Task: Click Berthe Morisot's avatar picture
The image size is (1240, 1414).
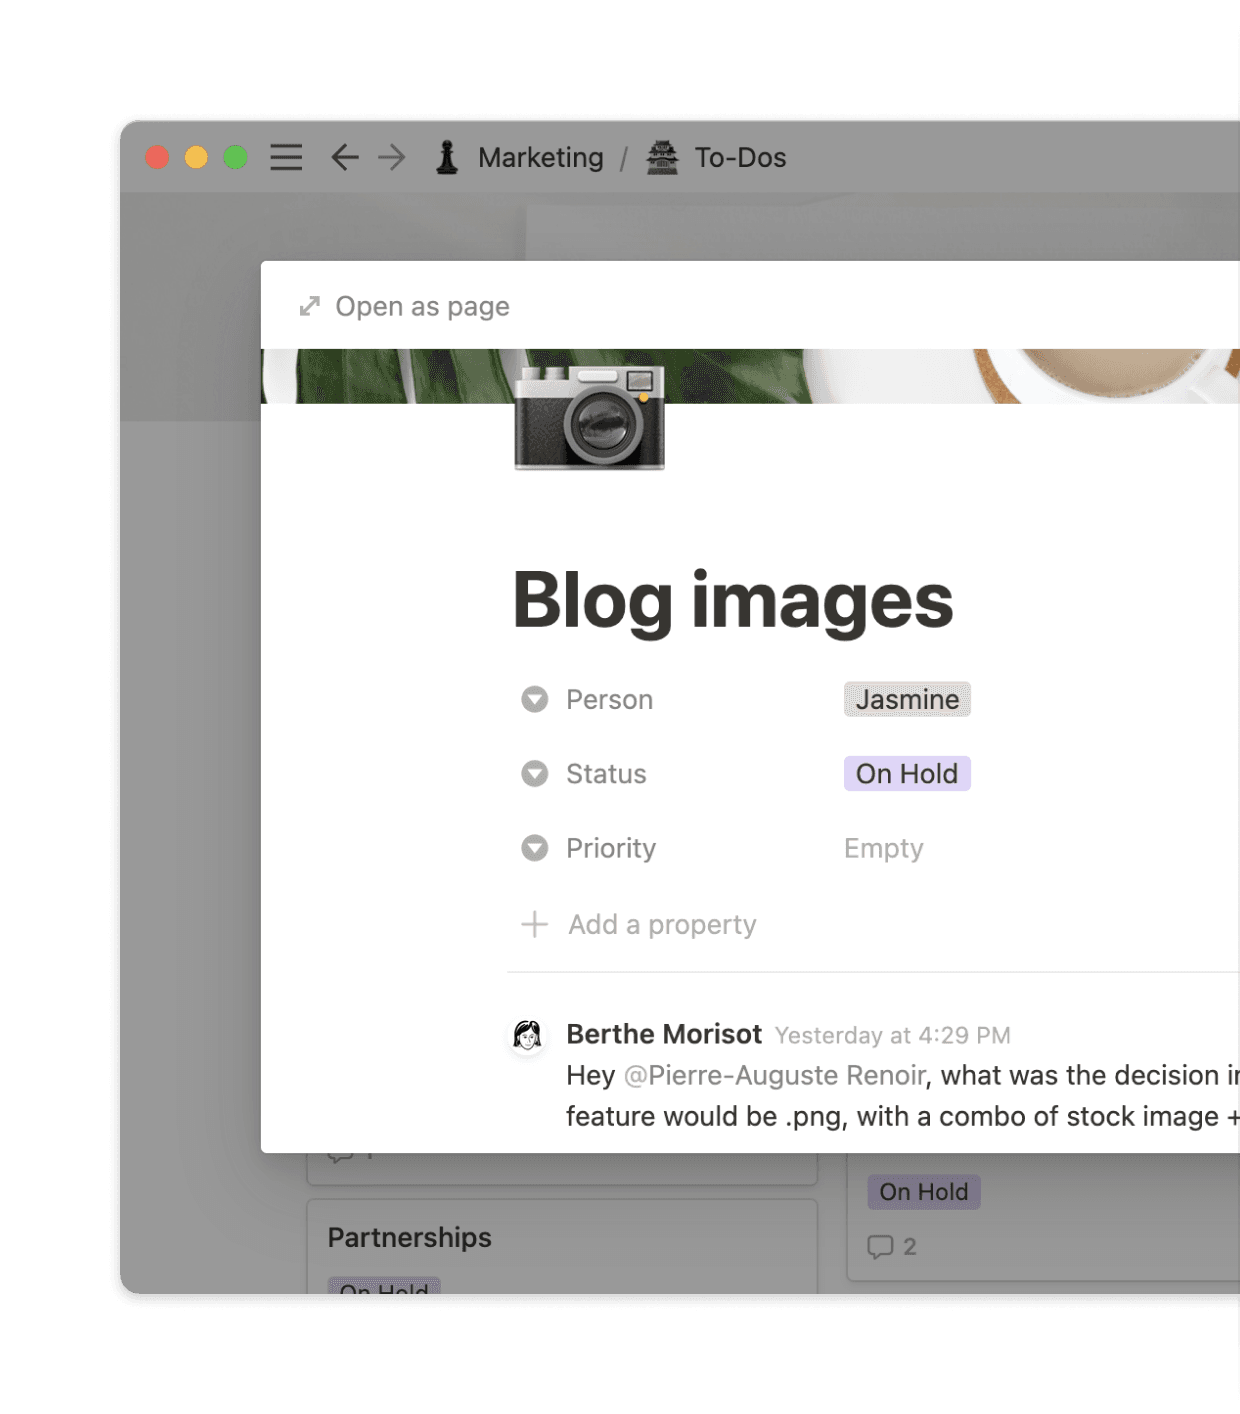Action: [x=527, y=1038]
